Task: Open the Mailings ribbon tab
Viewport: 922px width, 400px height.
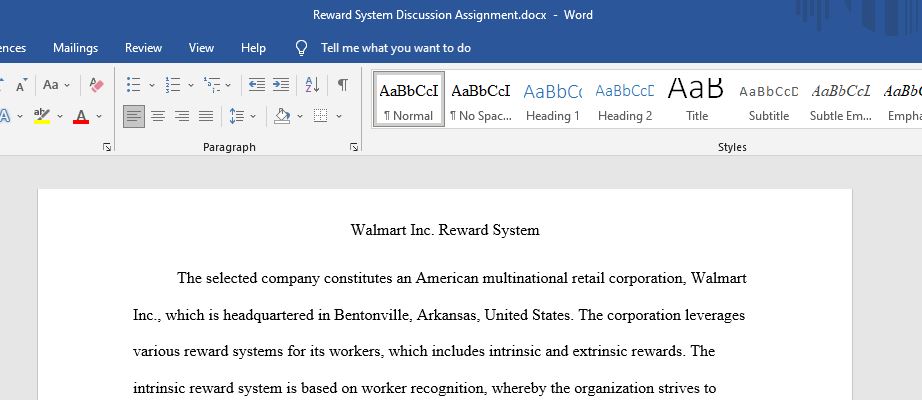Action: point(75,48)
